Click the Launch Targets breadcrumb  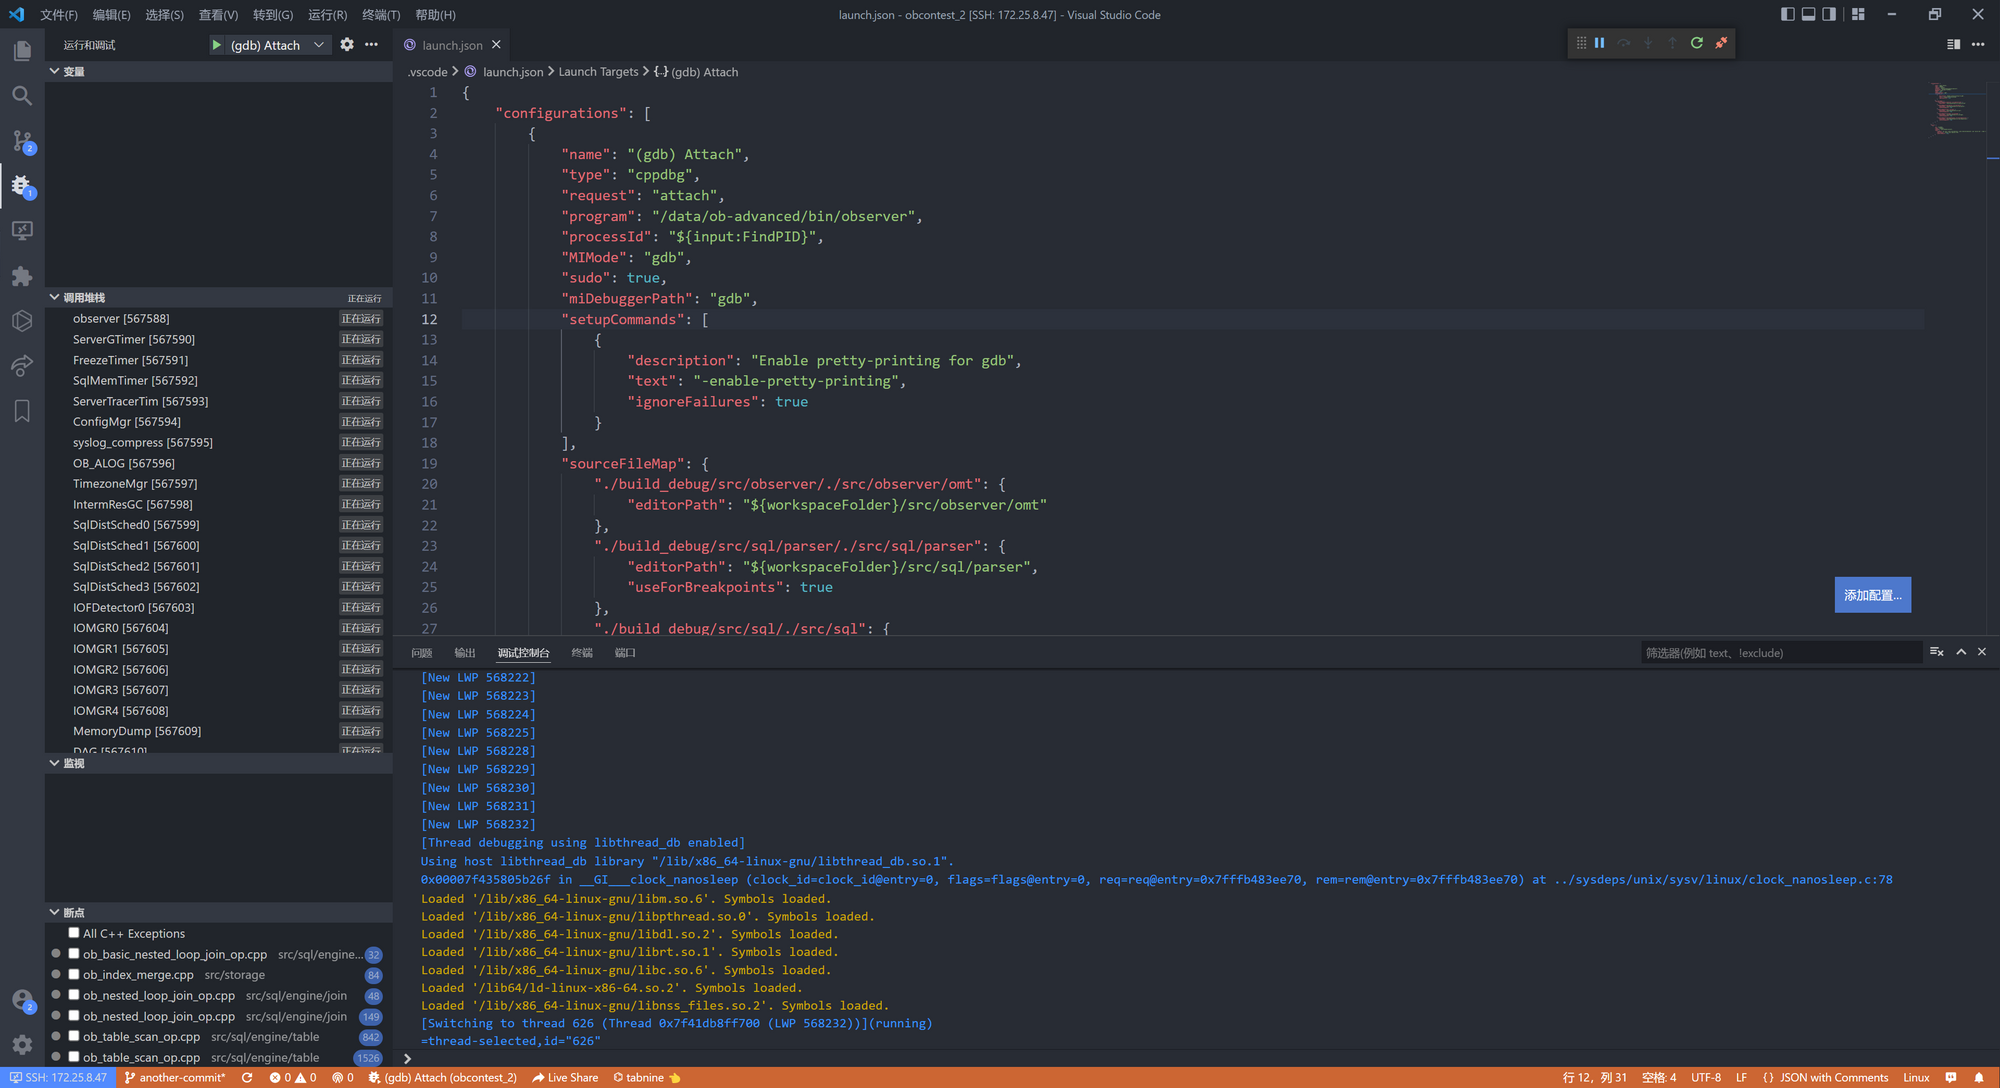point(598,72)
